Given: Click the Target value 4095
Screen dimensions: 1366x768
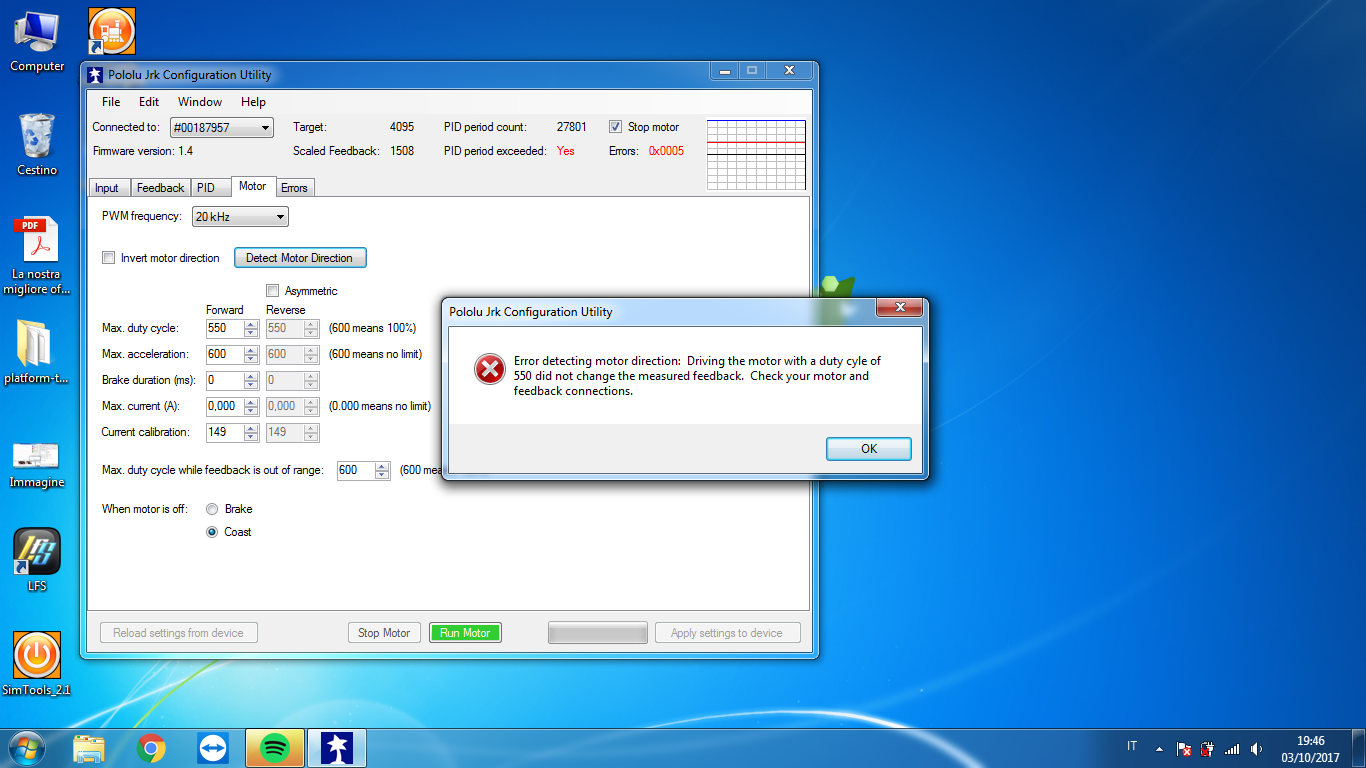Looking at the screenshot, I should tap(402, 128).
